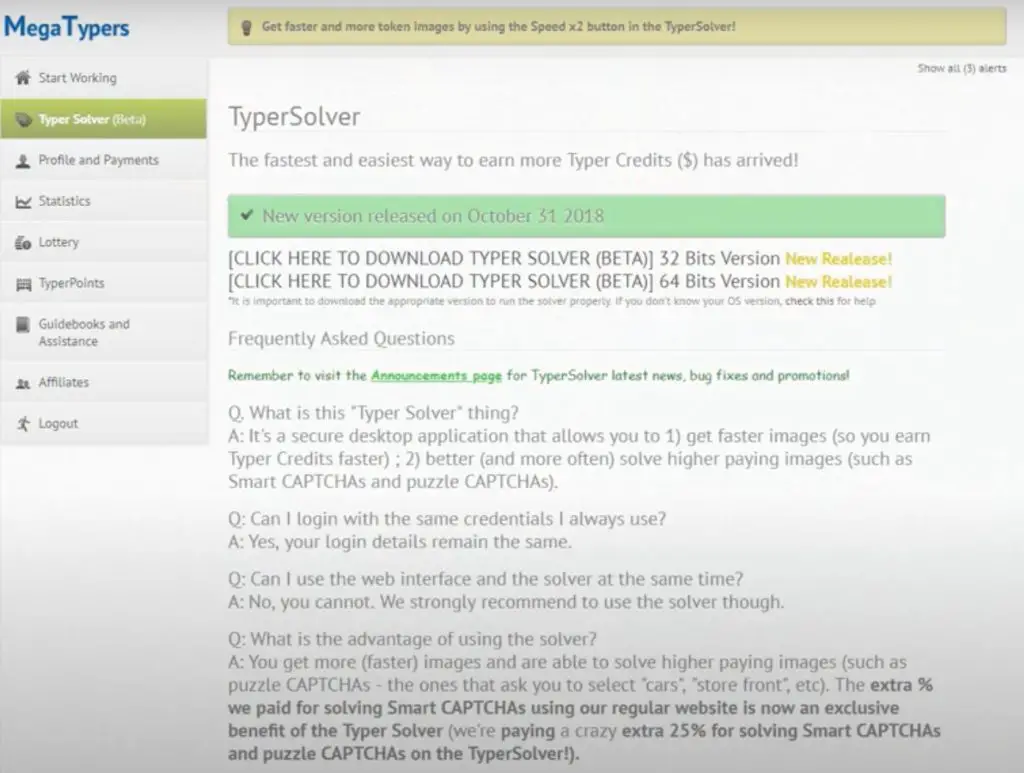Click the TyperSolver page heading
The width and height of the screenshot is (1024, 773).
coord(294,117)
